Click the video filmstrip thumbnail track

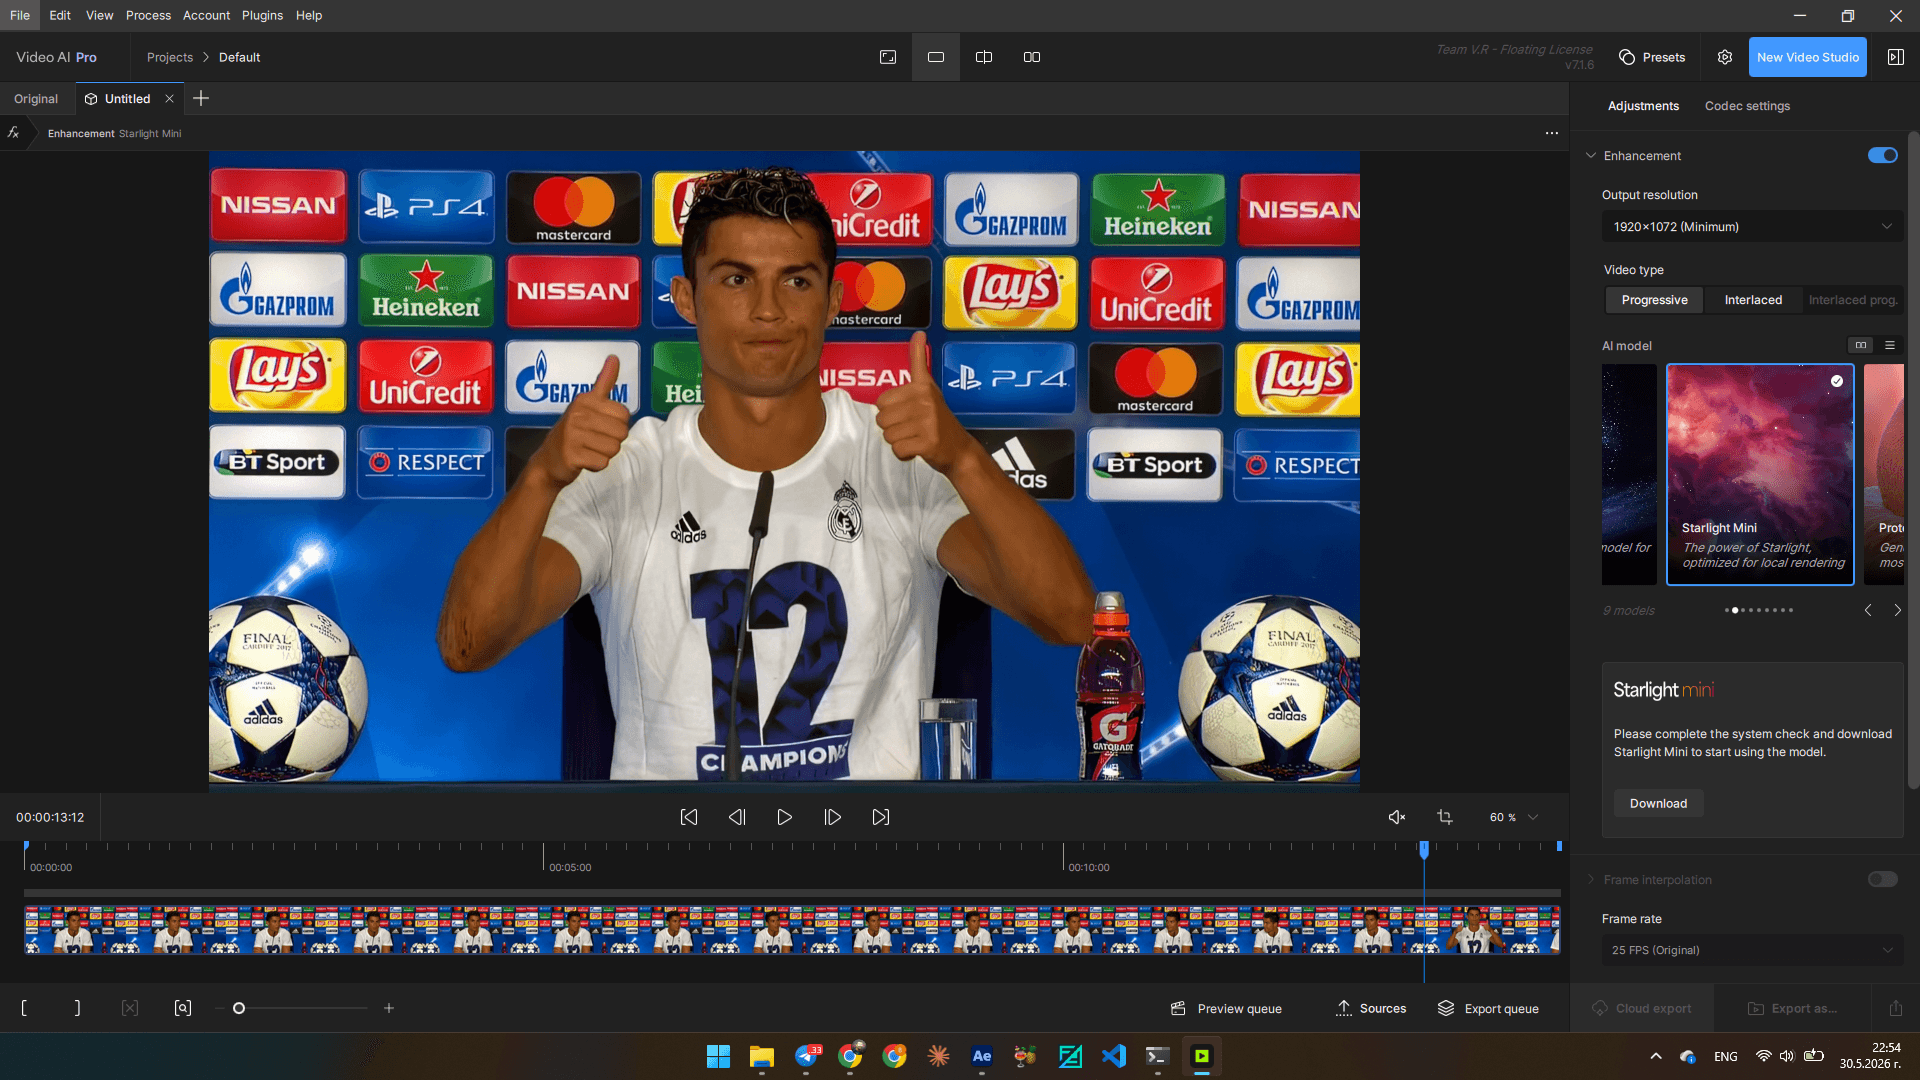pyautogui.click(x=792, y=930)
